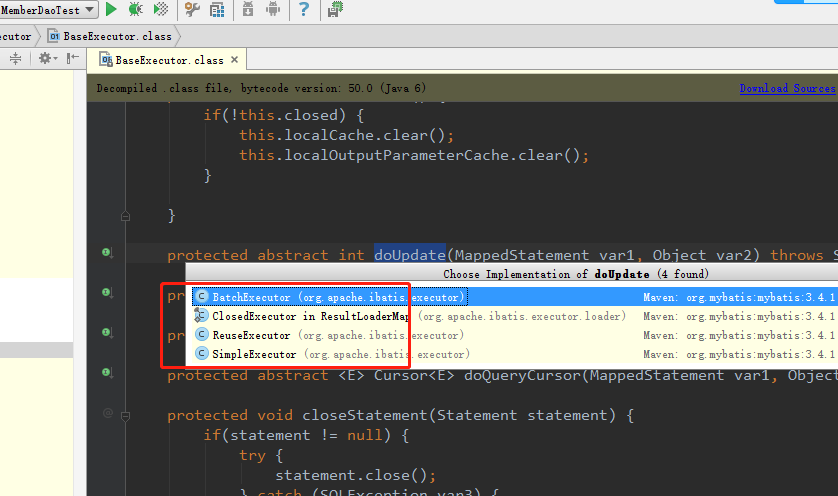Click Maven library label on BatchExecutor row
The height and width of the screenshot is (496, 838).
tap(739, 297)
